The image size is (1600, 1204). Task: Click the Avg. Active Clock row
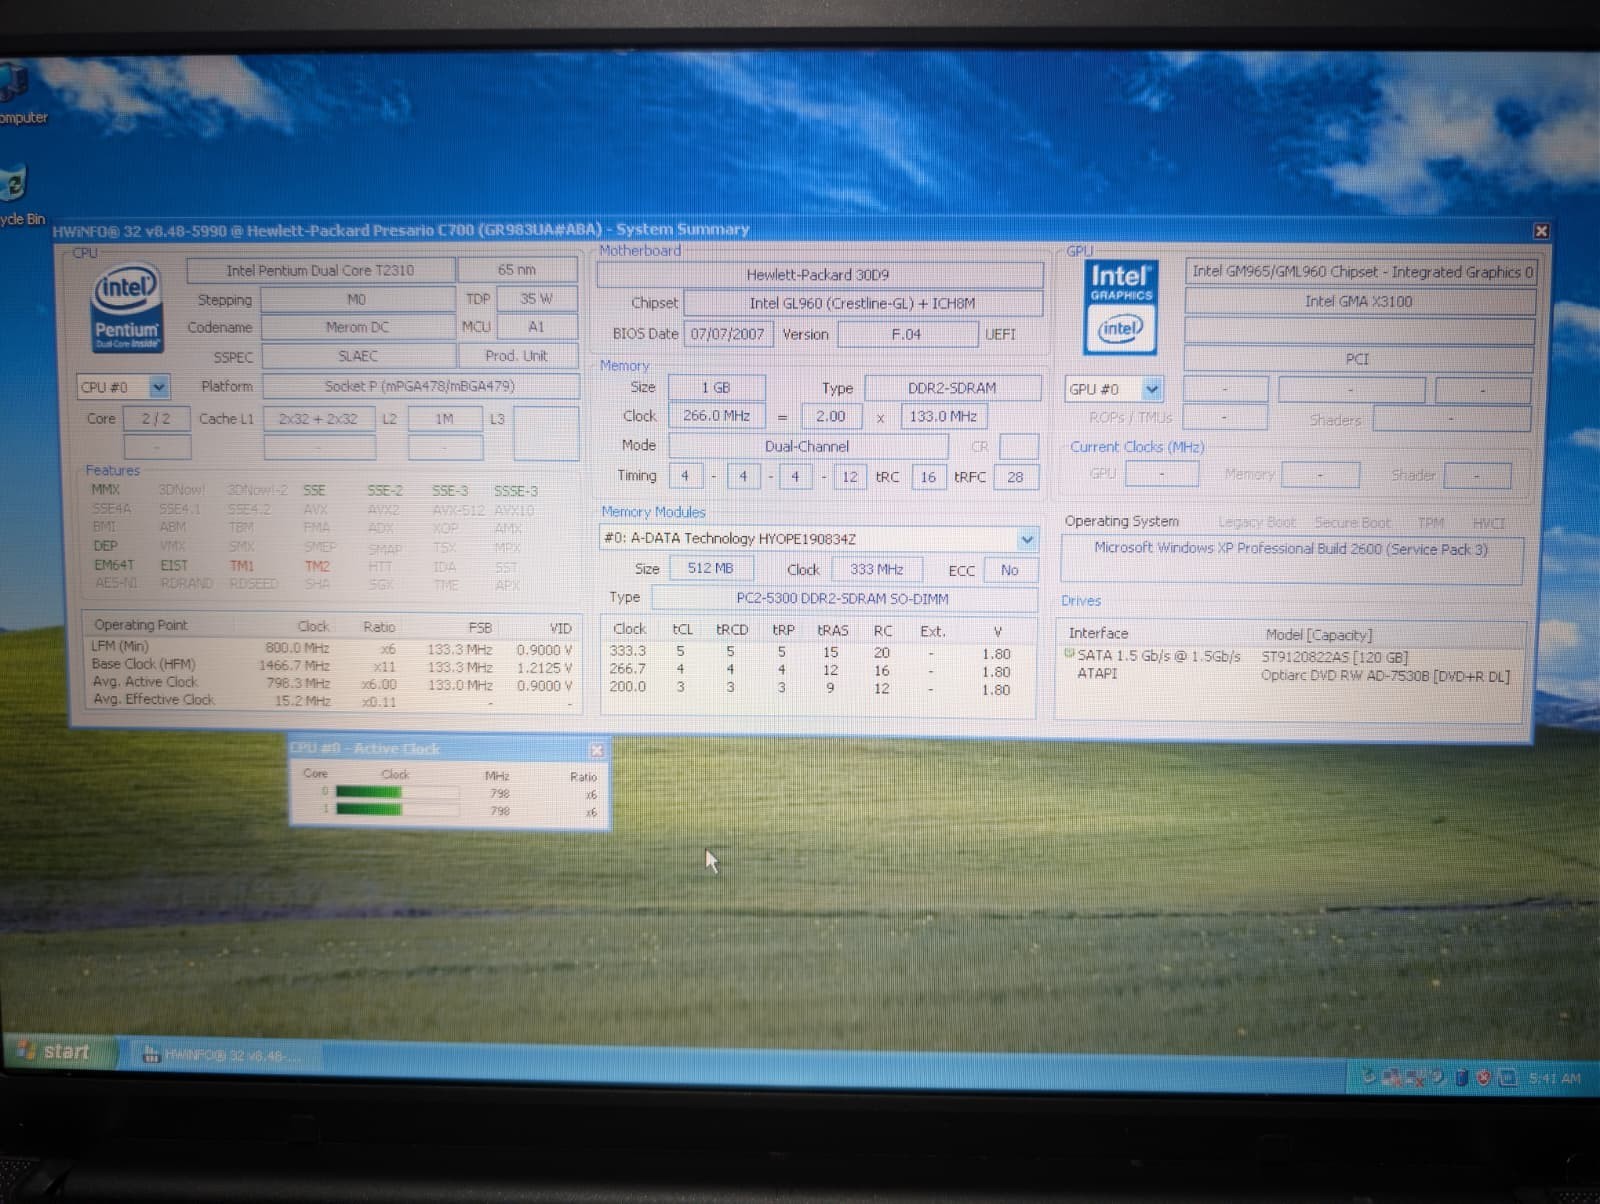pyautogui.click(x=331, y=683)
